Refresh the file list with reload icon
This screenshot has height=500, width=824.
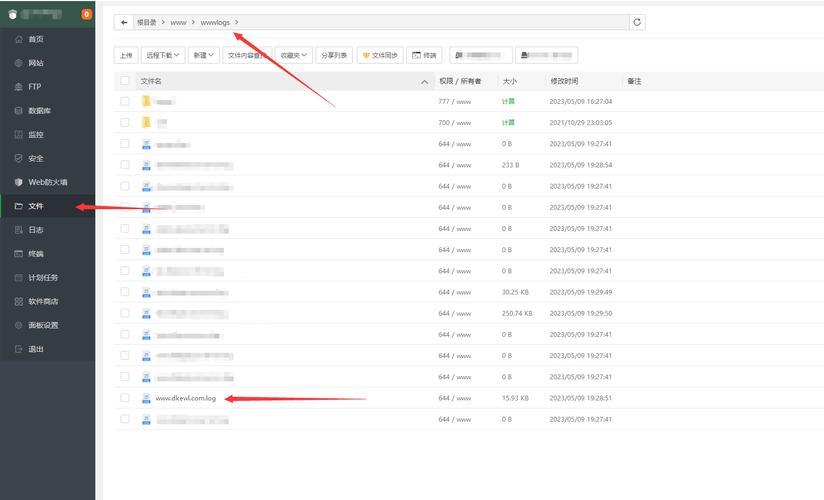click(637, 22)
